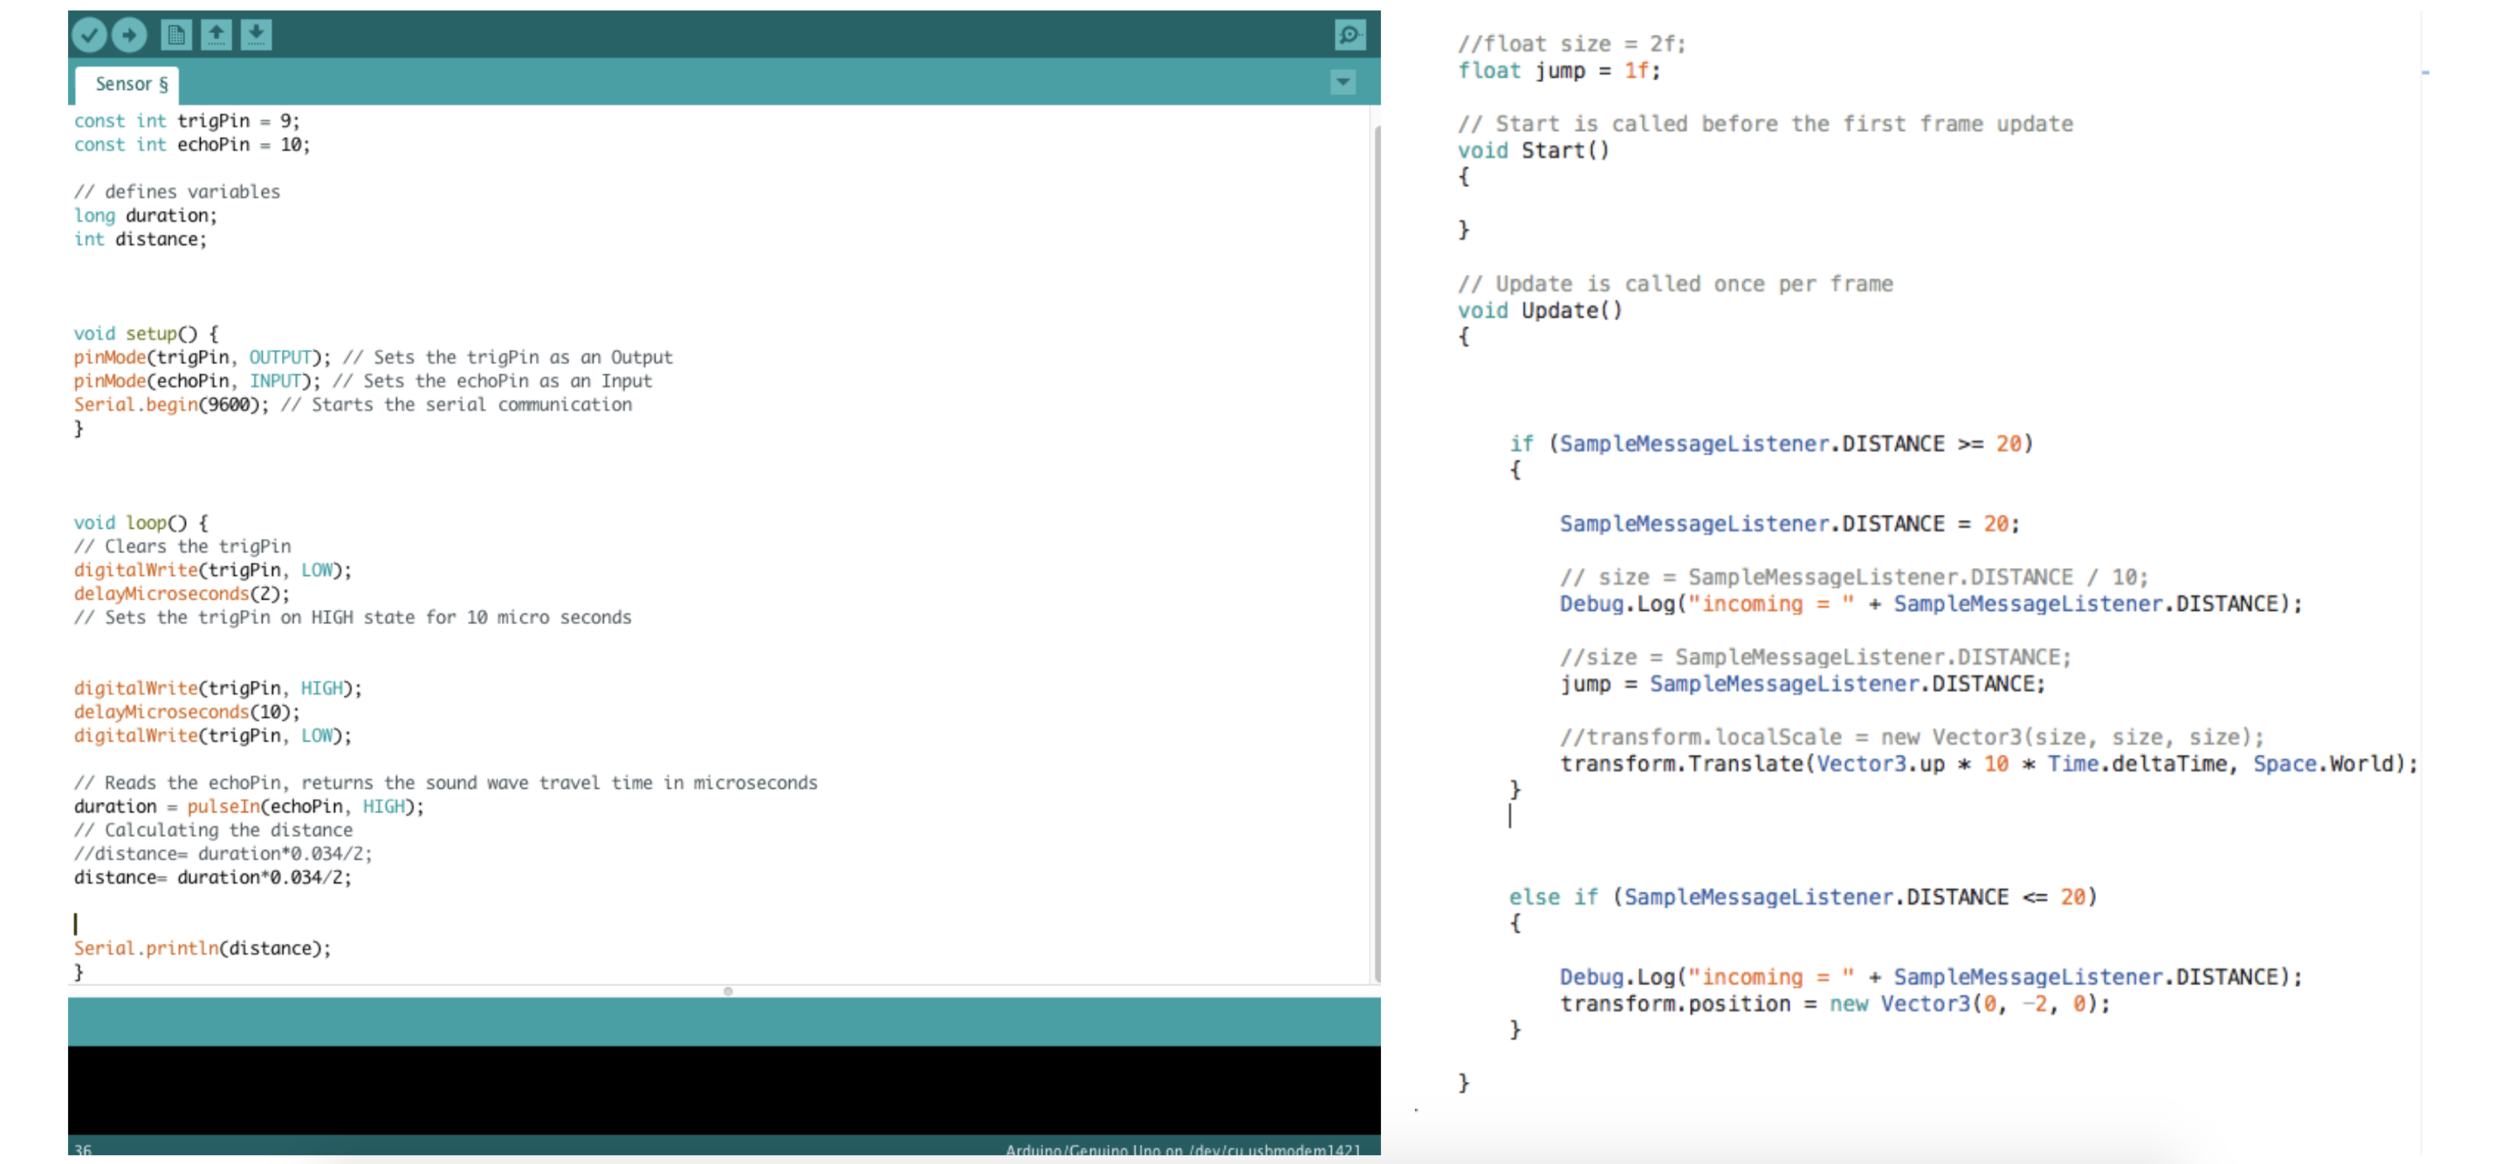Click the 'transform.position = new Vector3(0, -2, 0);' line
Screen dimensions: 2500x1164
[1835, 1004]
